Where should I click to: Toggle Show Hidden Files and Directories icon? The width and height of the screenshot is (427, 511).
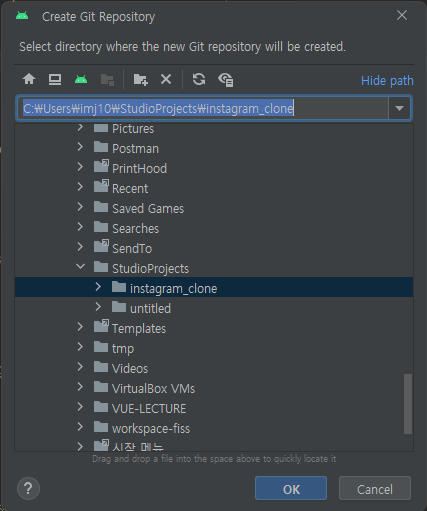click(x=226, y=80)
